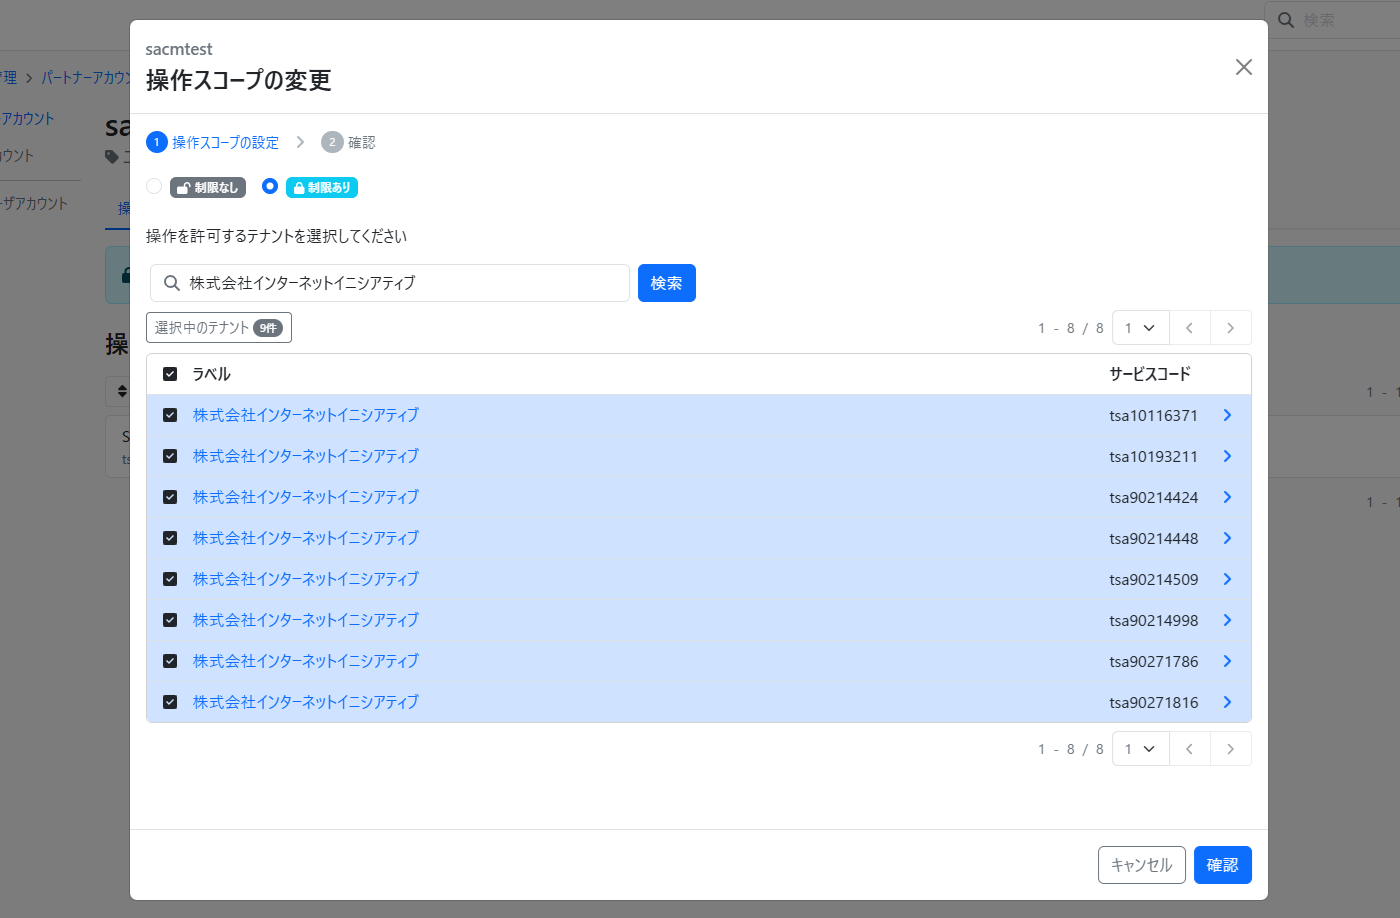Go to next page in top pagination
1400x918 pixels.
pyautogui.click(x=1230, y=328)
